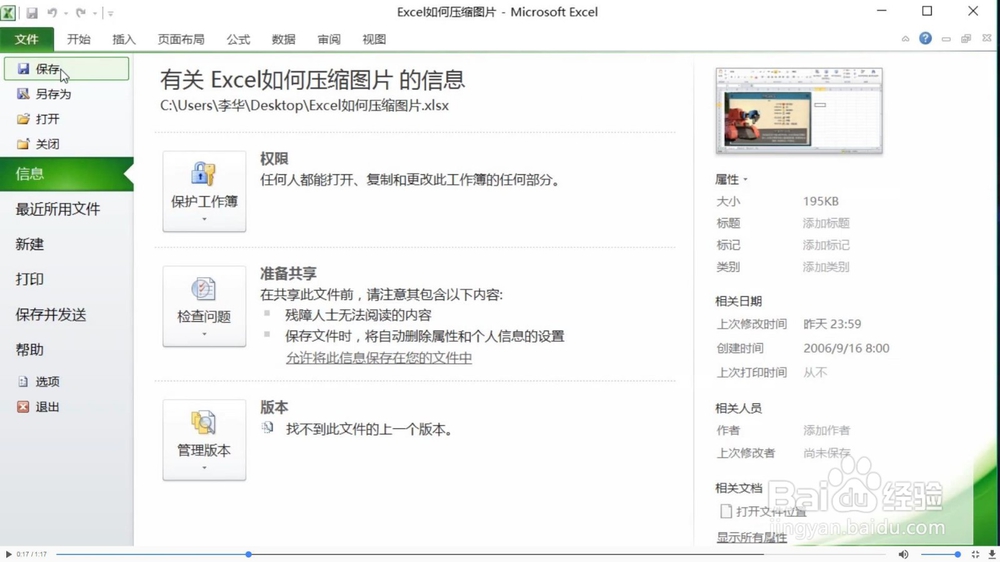Image resolution: width=1000 pixels, height=562 pixels.
Task: Click the ribbon minimize caret icon
Action: (905, 39)
